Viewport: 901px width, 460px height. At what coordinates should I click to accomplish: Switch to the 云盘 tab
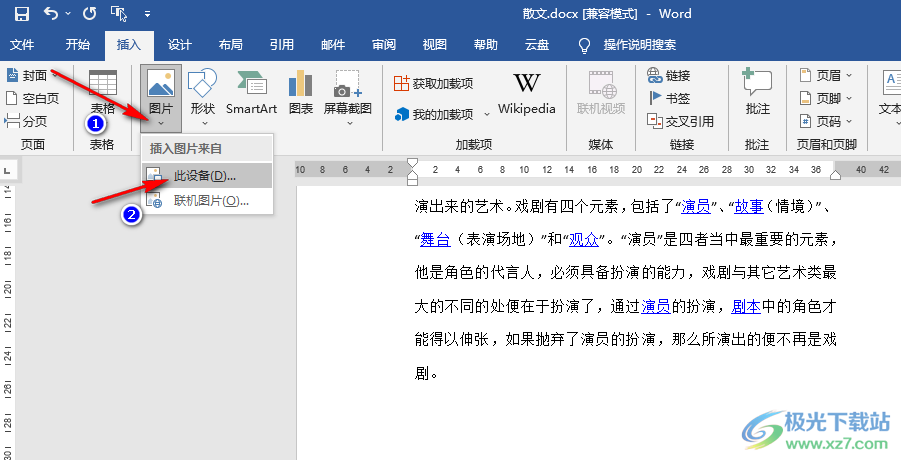[x=537, y=45]
